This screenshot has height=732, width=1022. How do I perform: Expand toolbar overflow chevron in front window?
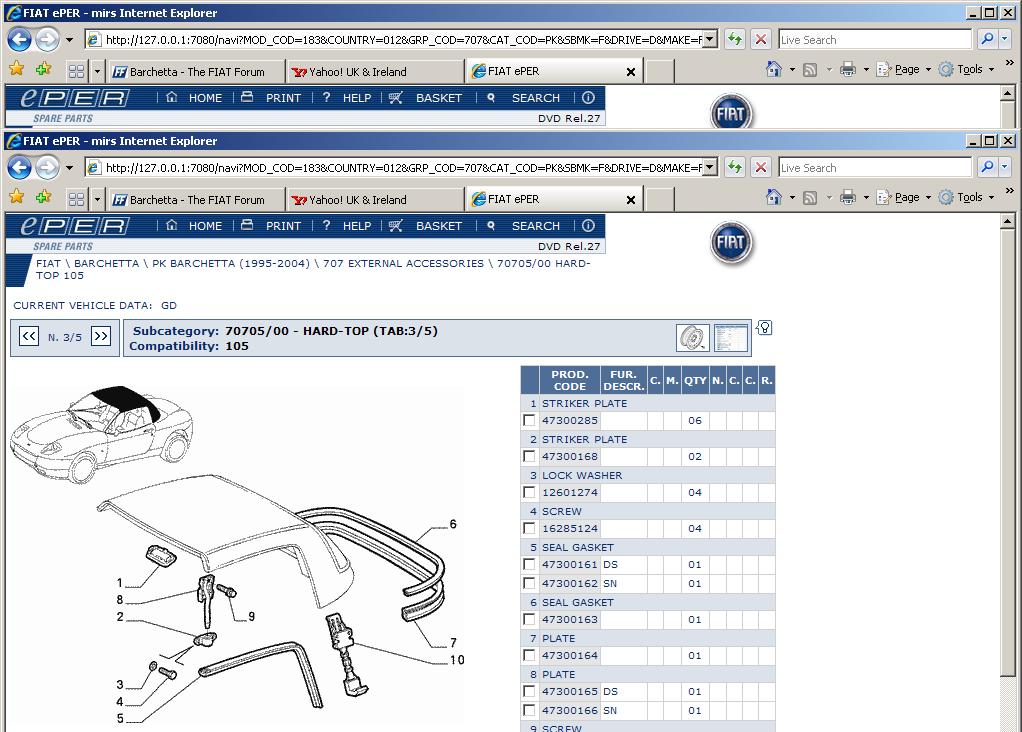[x=1010, y=191]
